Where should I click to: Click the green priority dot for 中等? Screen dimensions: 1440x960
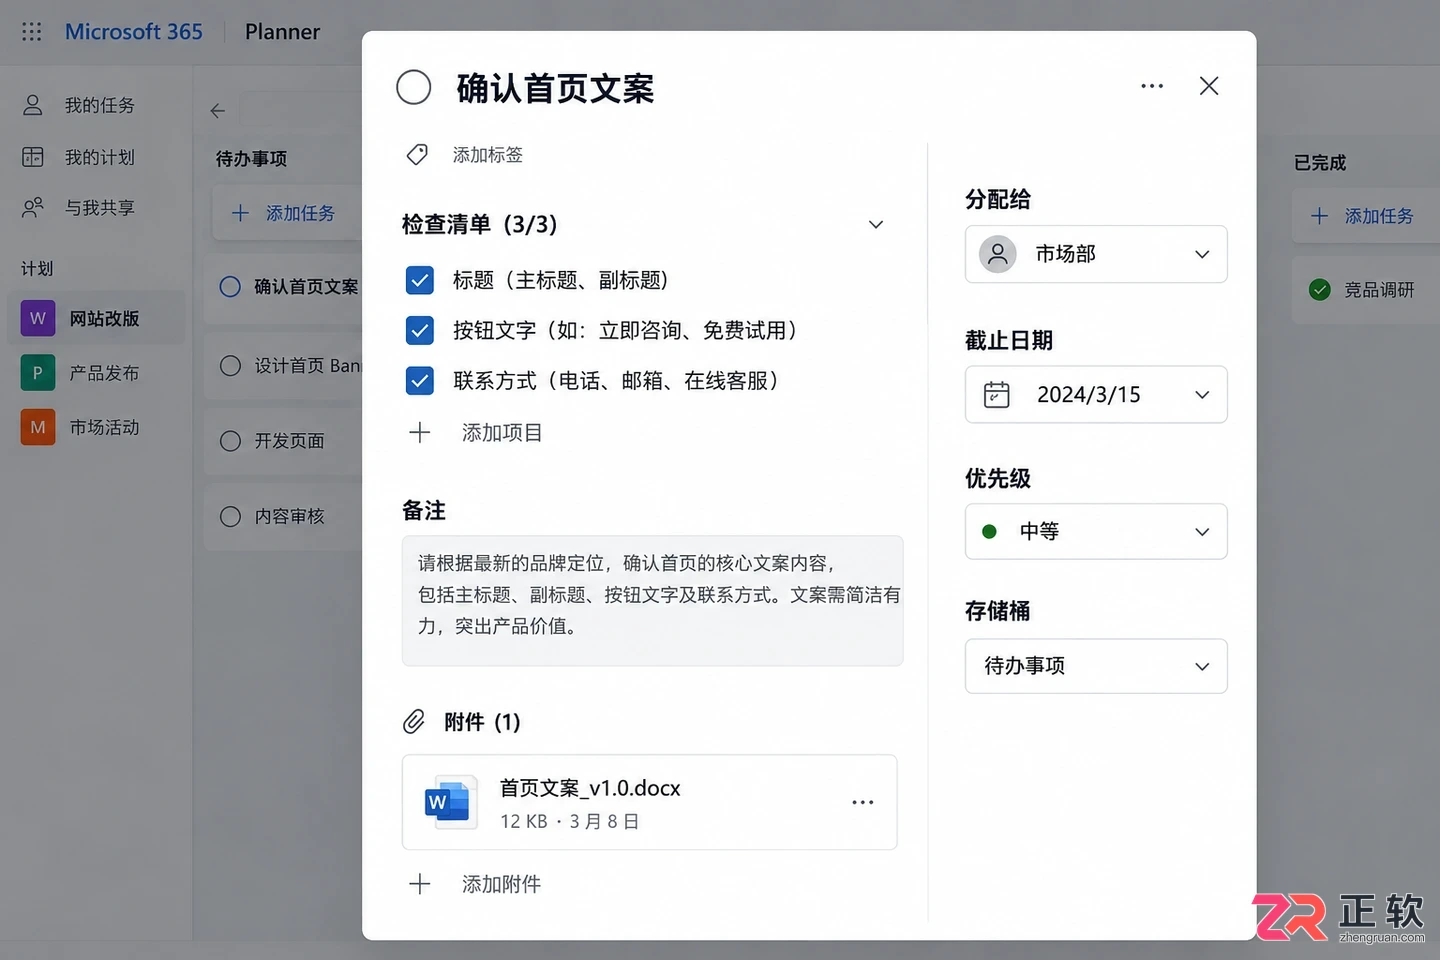coord(989,531)
